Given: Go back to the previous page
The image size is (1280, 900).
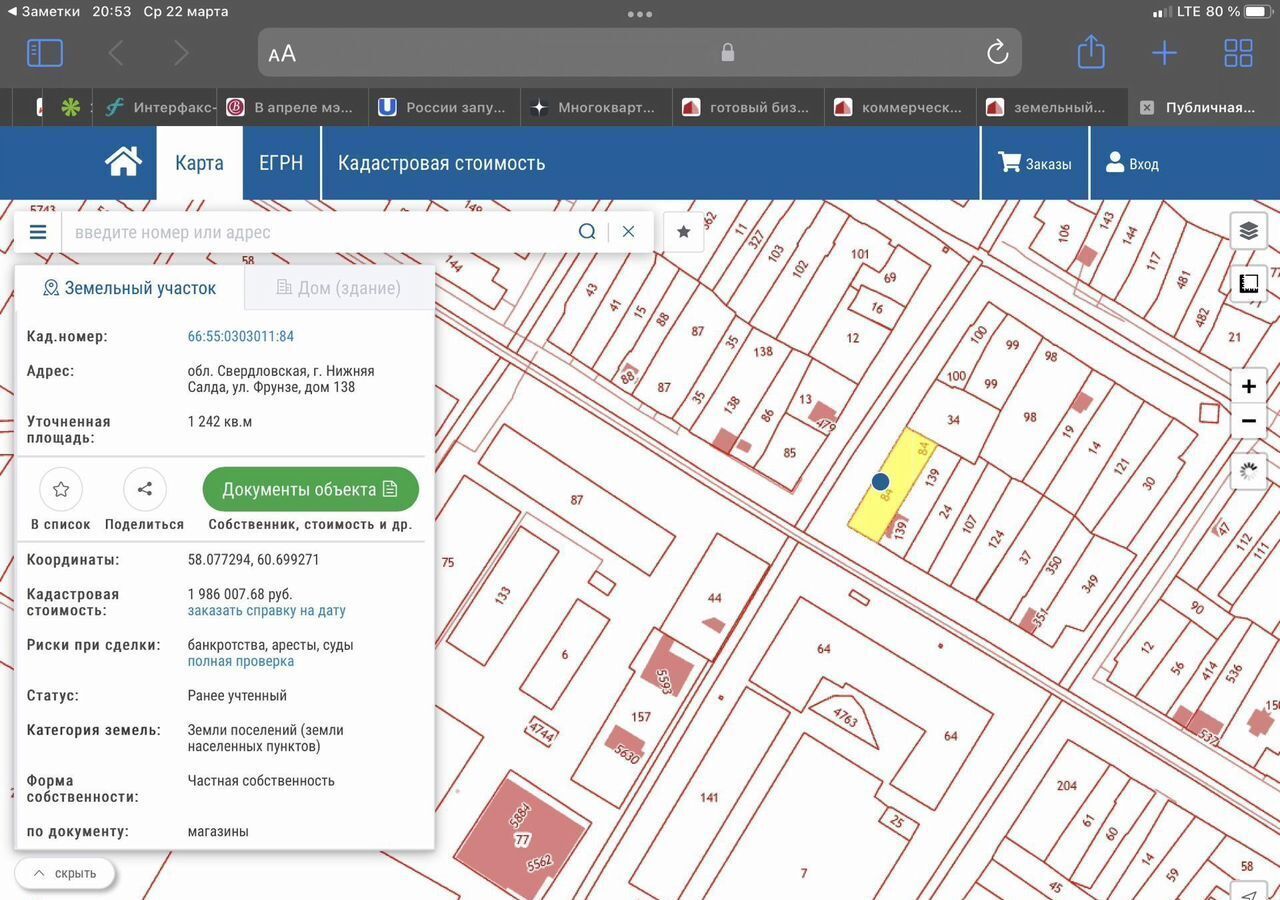Looking at the screenshot, I should click(116, 53).
